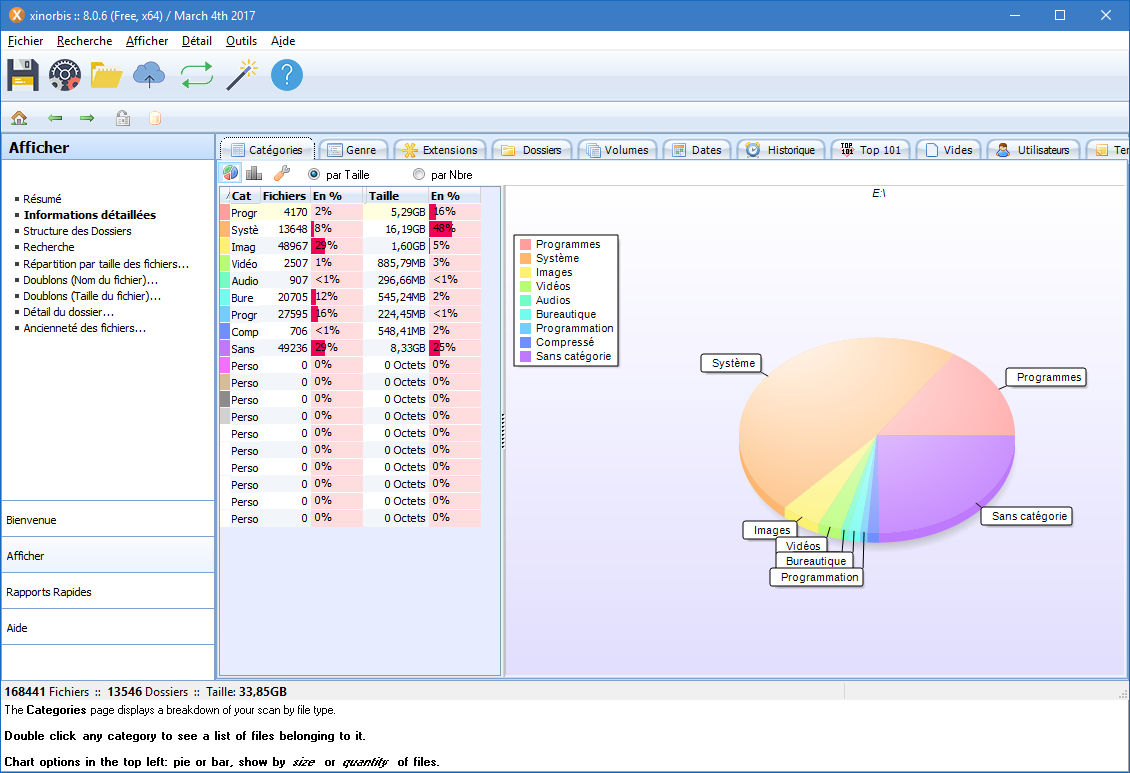
Task: Switch to the Genre tab
Action: click(353, 150)
